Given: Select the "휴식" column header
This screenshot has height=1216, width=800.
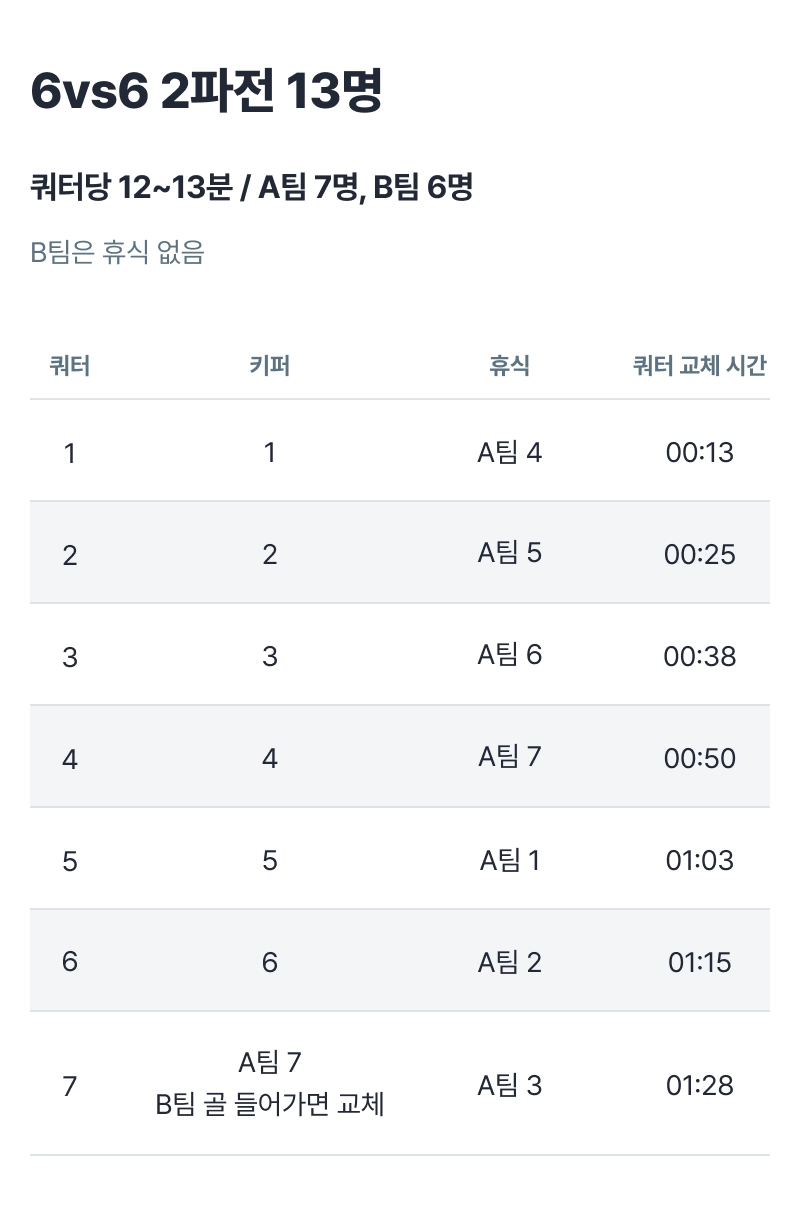Looking at the screenshot, I should coord(509,366).
